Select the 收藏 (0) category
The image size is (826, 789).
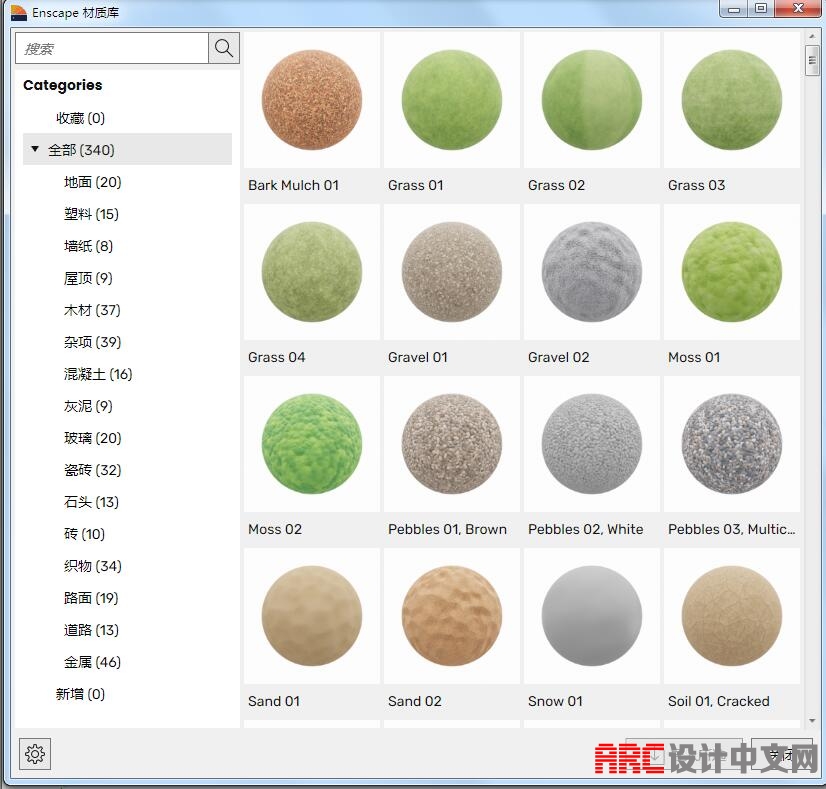[81, 118]
